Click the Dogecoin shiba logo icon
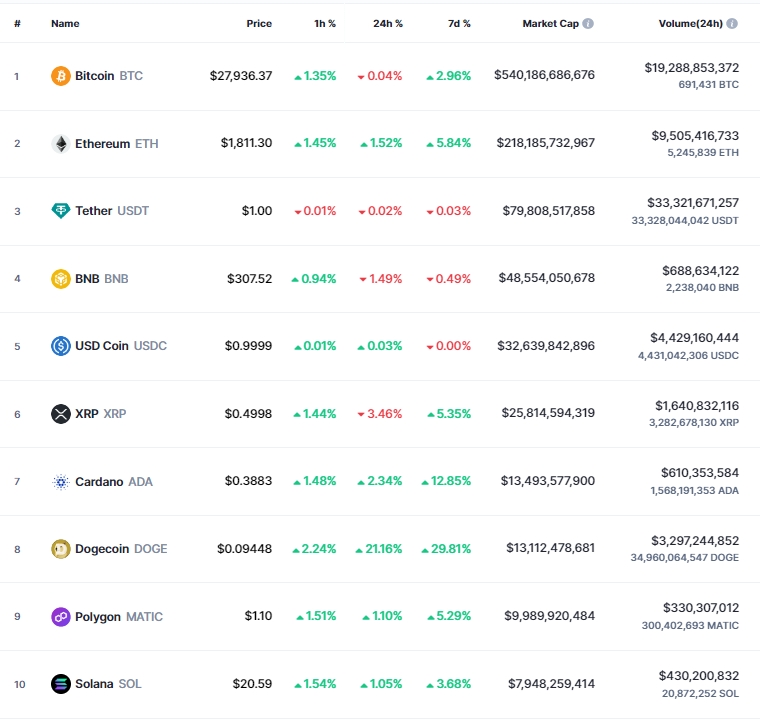Screen dimensions: 760x721 pos(61,549)
